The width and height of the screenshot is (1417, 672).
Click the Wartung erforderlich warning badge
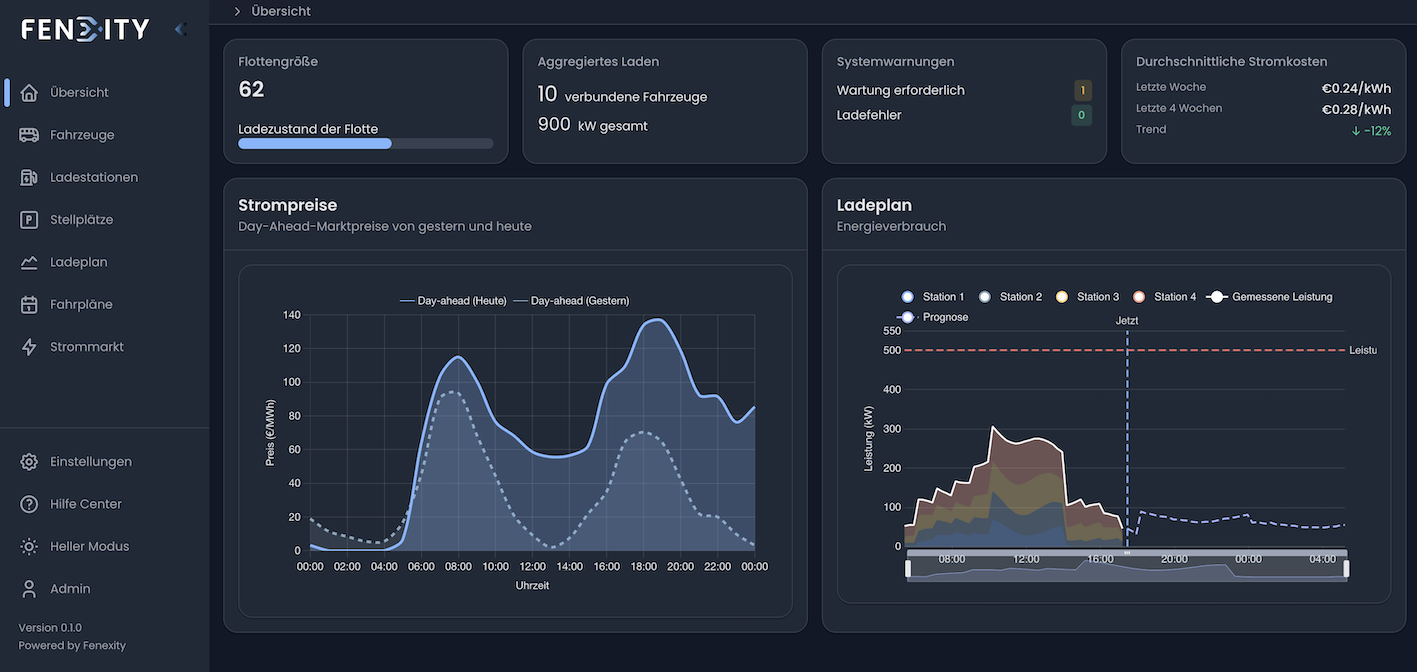(x=1081, y=89)
